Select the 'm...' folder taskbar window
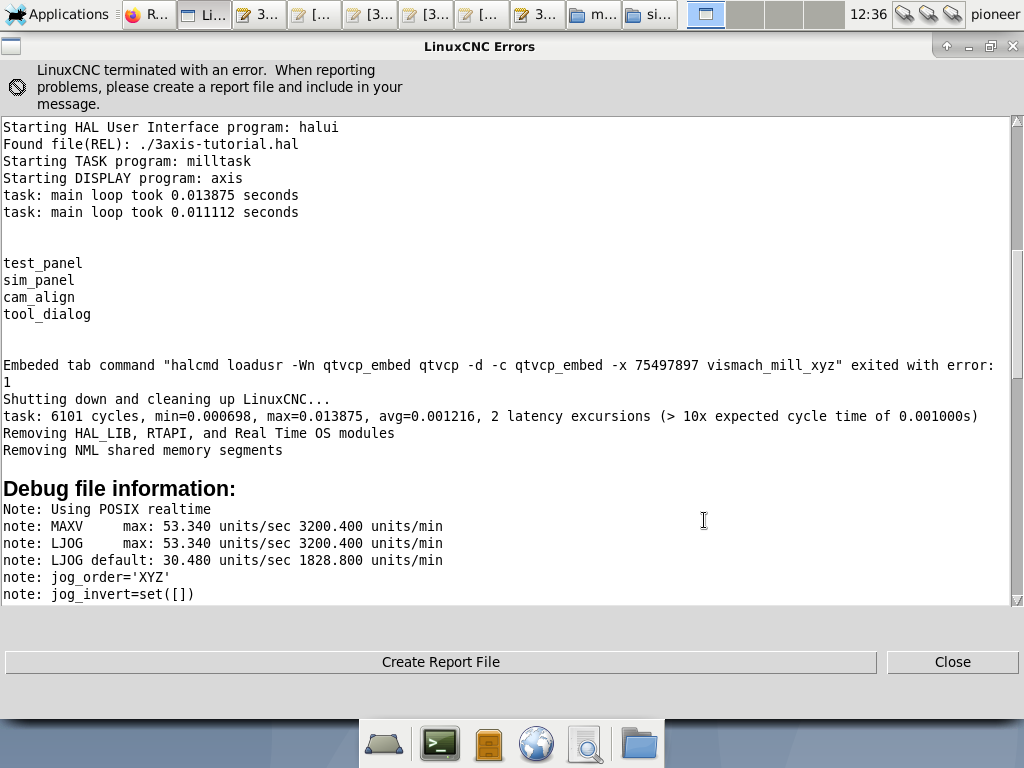The height and width of the screenshot is (768, 1024). [593, 15]
